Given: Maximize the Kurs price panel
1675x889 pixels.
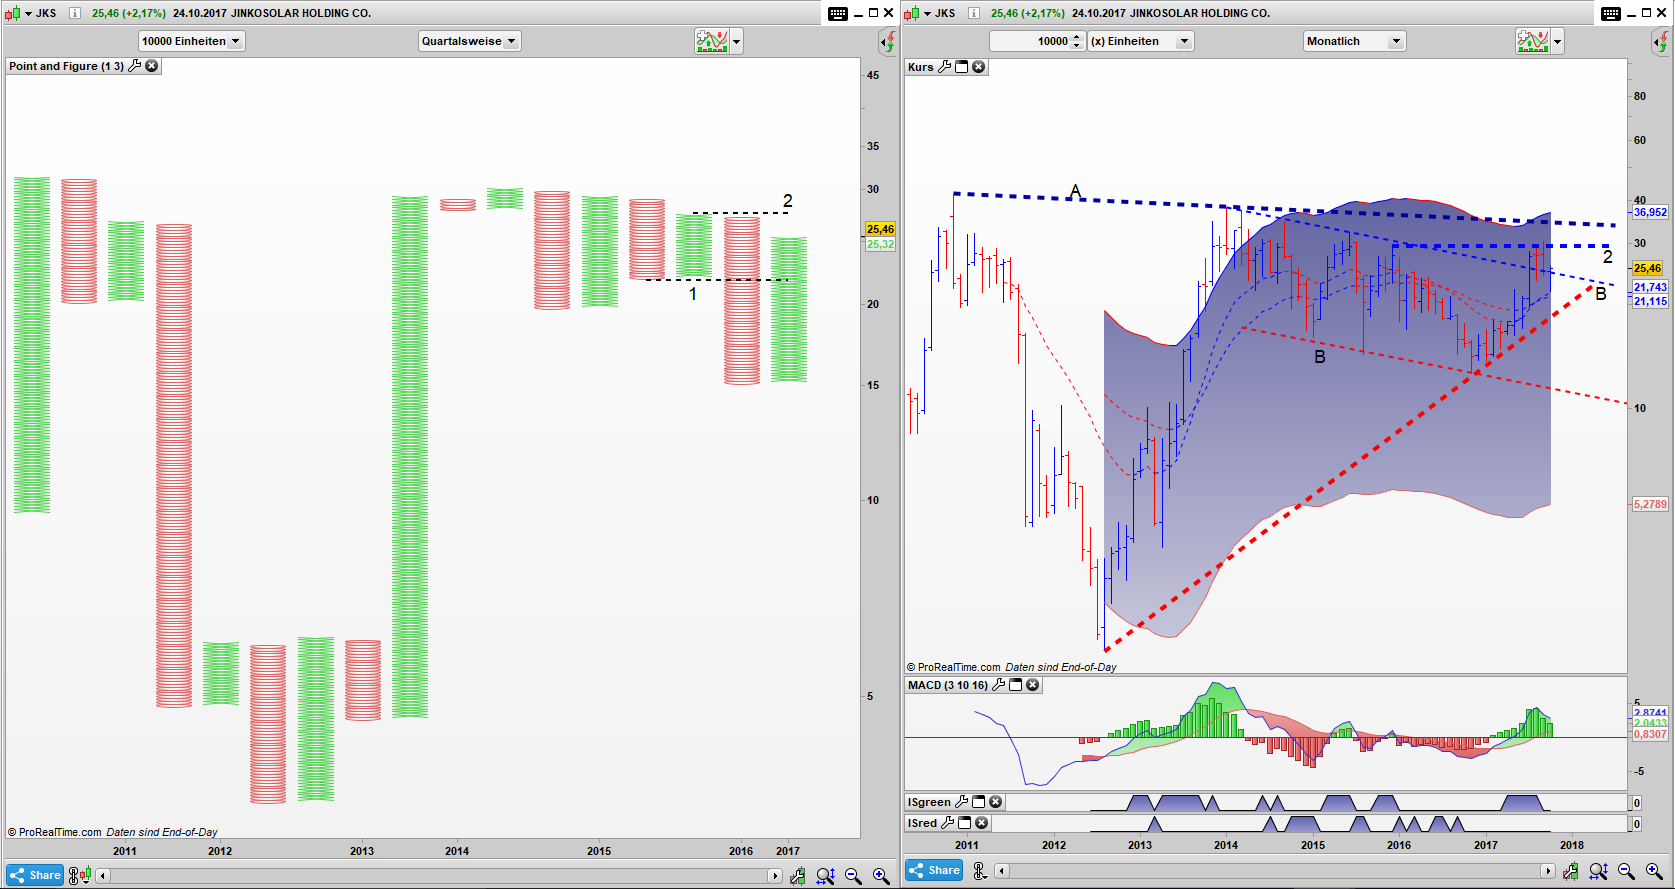Looking at the screenshot, I should 962,67.
